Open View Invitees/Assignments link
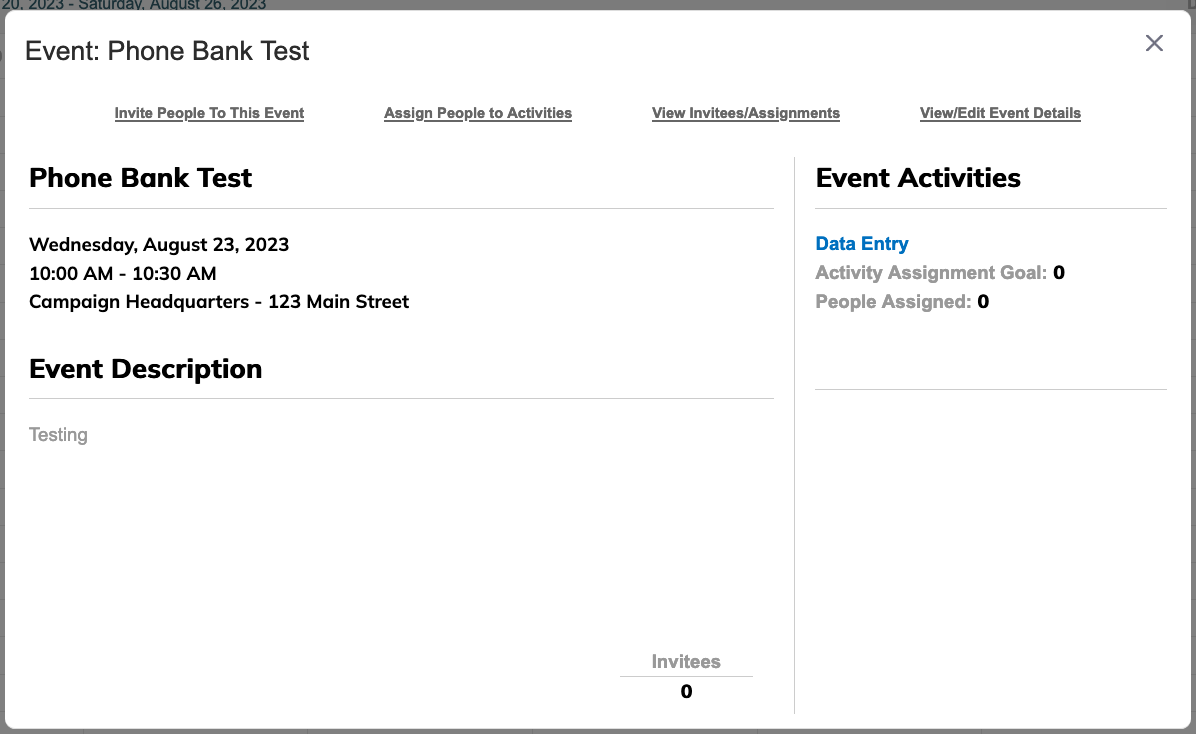Image resolution: width=1196 pixels, height=734 pixels. coord(746,113)
